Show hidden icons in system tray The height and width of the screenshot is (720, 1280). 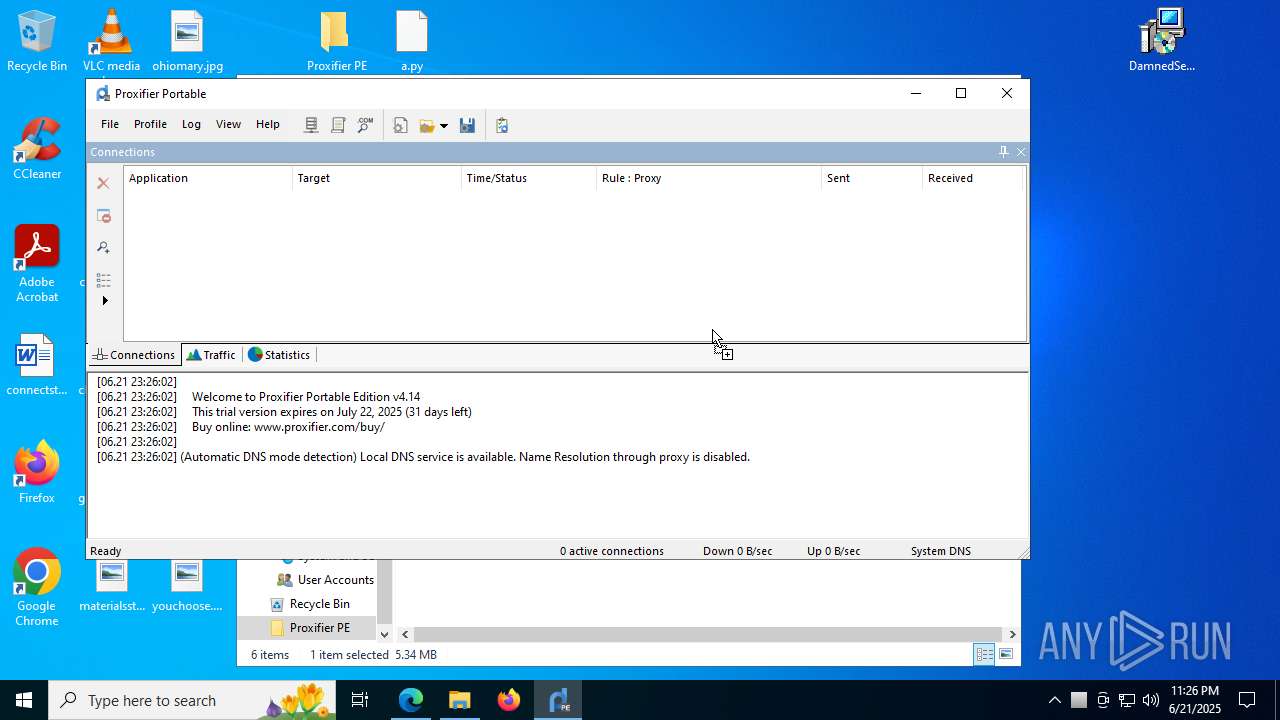(x=1055, y=700)
